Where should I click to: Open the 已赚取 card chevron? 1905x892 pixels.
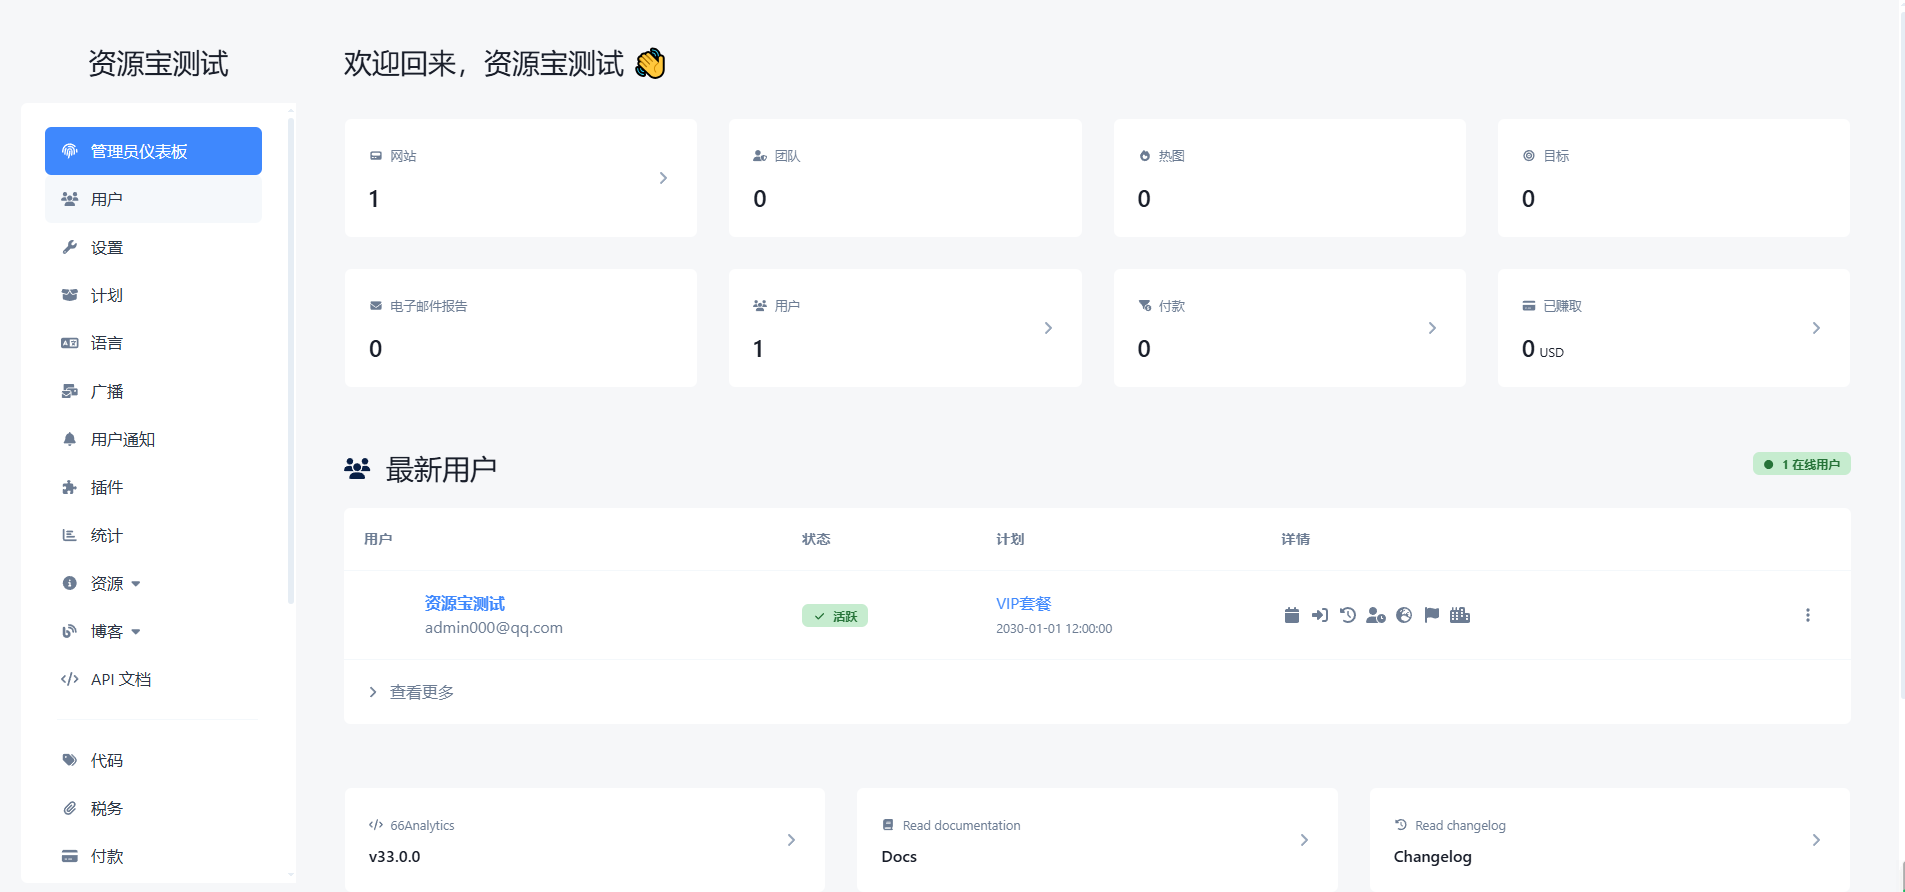1816,328
